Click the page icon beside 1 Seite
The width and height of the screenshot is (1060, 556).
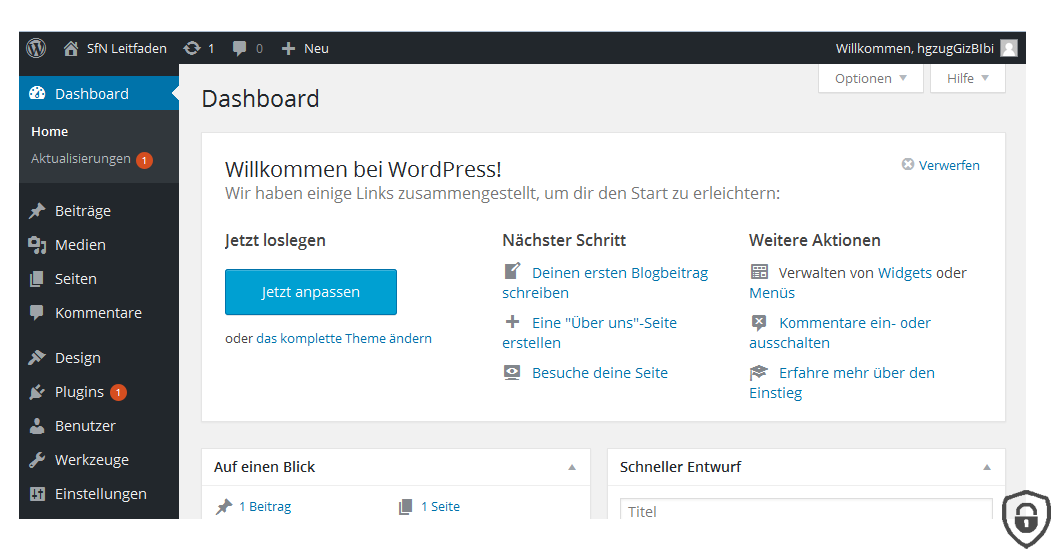pyautogui.click(x=406, y=507)
